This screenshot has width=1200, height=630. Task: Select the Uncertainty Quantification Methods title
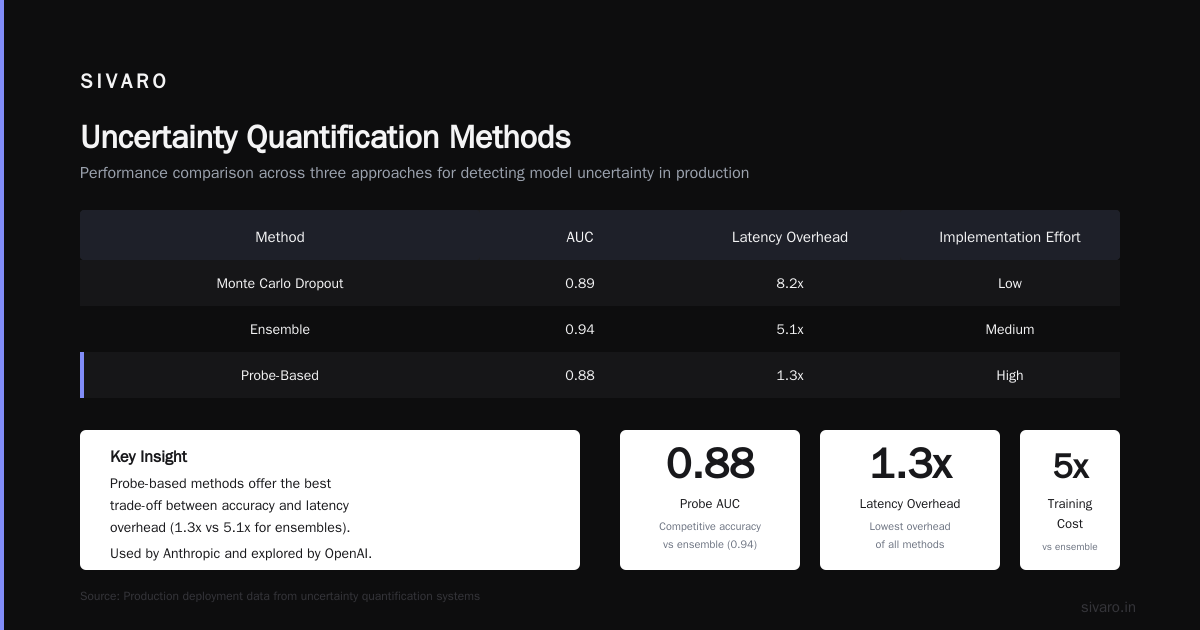click(x=325, y=137)
